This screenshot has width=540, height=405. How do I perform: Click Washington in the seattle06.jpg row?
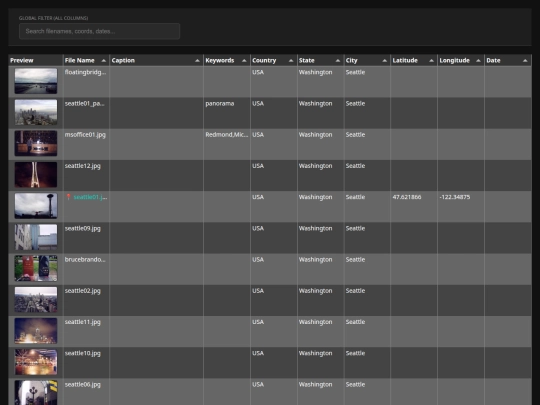tap(315, 385)
